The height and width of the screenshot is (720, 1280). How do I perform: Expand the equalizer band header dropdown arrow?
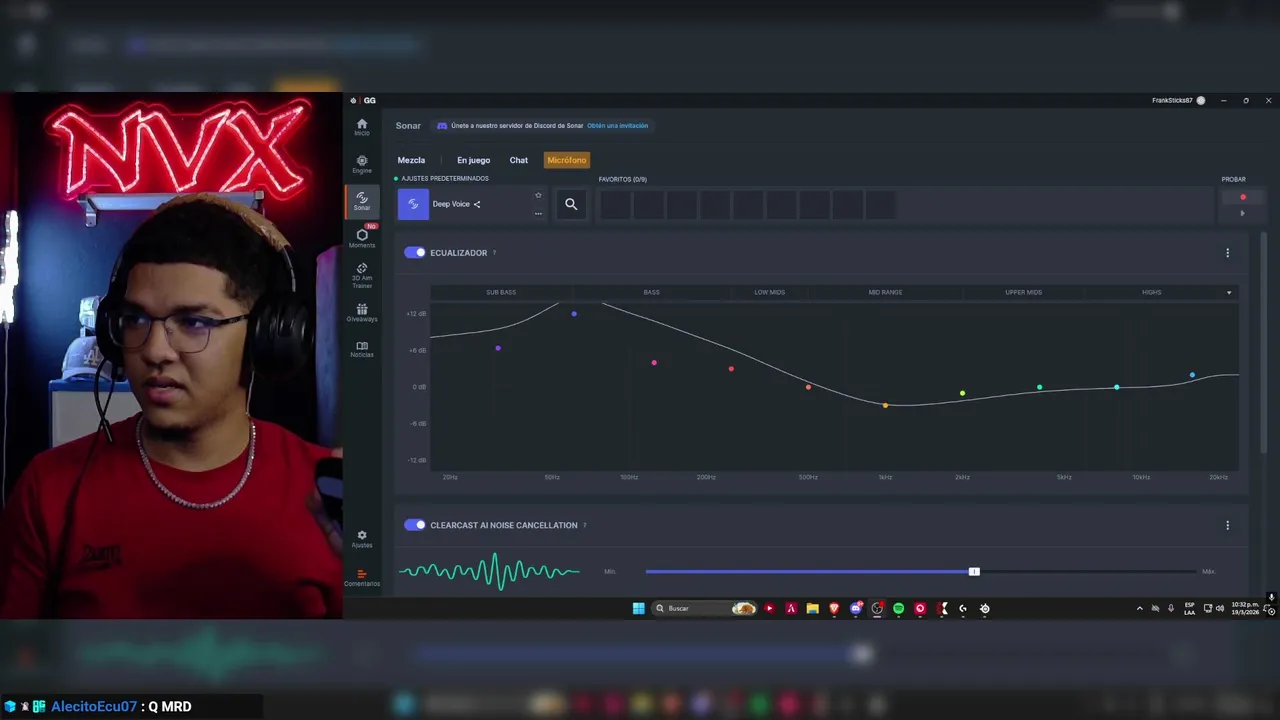(1229, 292)
